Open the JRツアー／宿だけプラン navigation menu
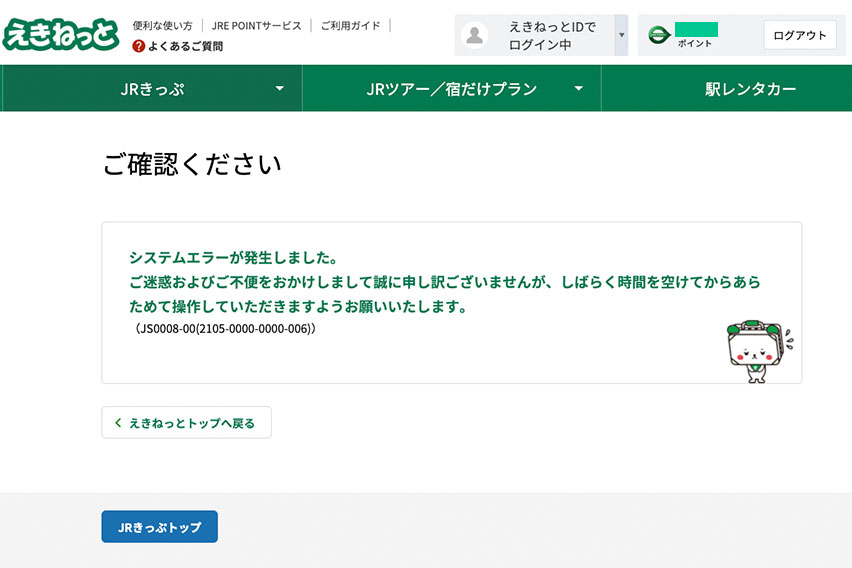852x568 pixels. coord(451,89)
